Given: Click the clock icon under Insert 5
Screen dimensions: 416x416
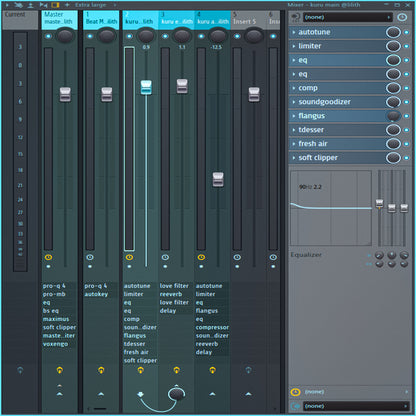Looking at the screenshot, I should (237, 257).
